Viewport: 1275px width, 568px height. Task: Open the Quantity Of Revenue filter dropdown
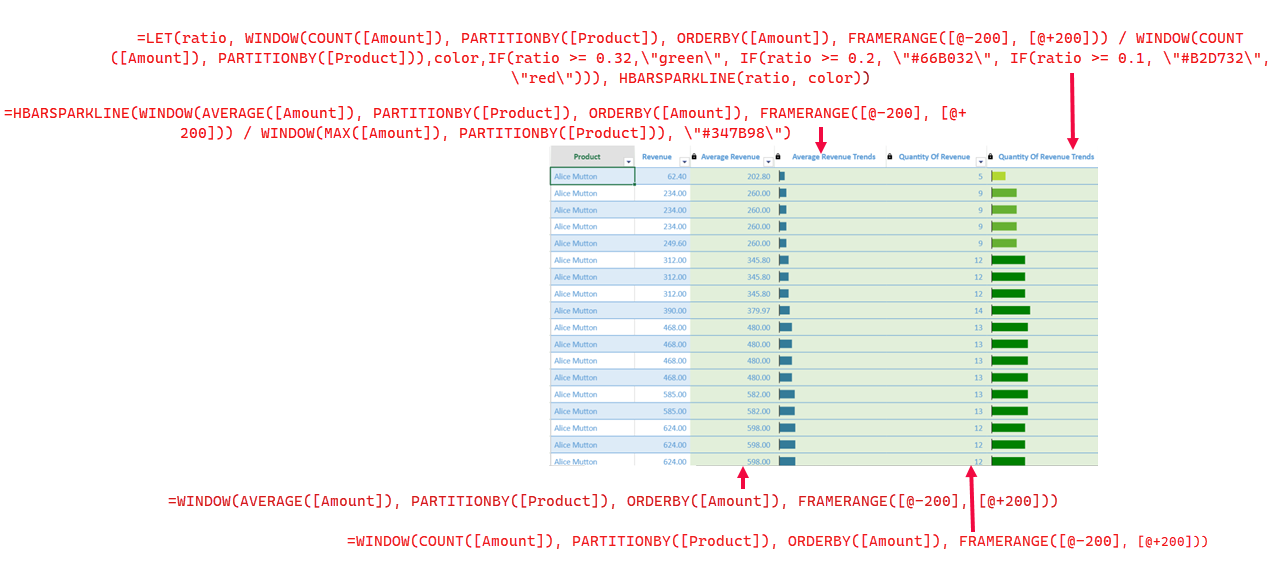[x=981, y=161]
